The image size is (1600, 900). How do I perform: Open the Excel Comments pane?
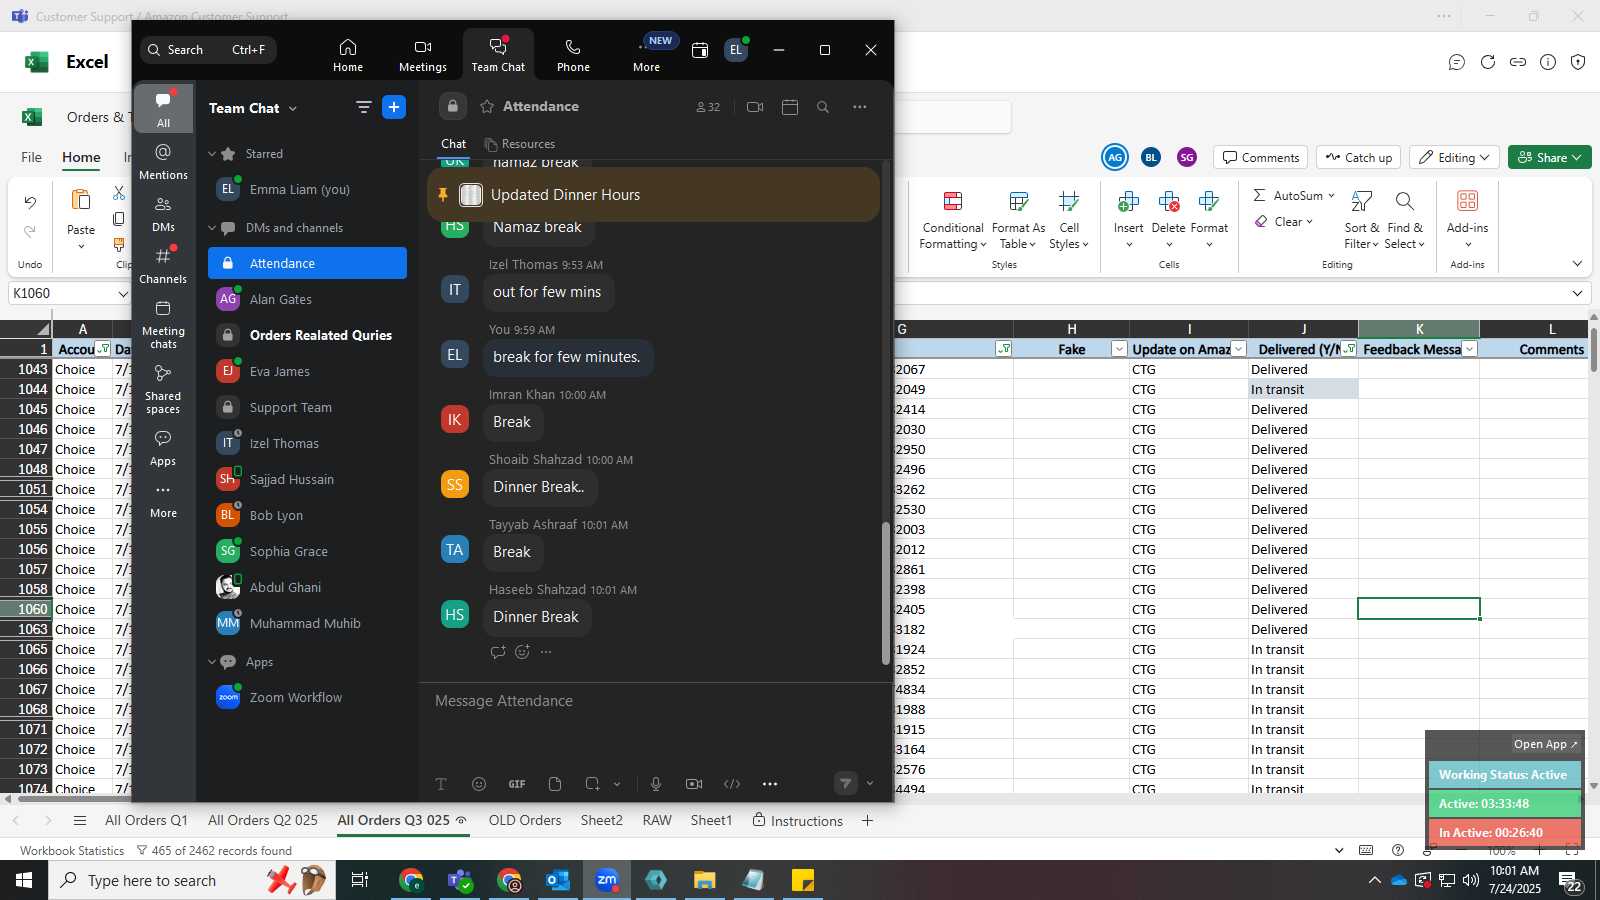(1260, 157)
